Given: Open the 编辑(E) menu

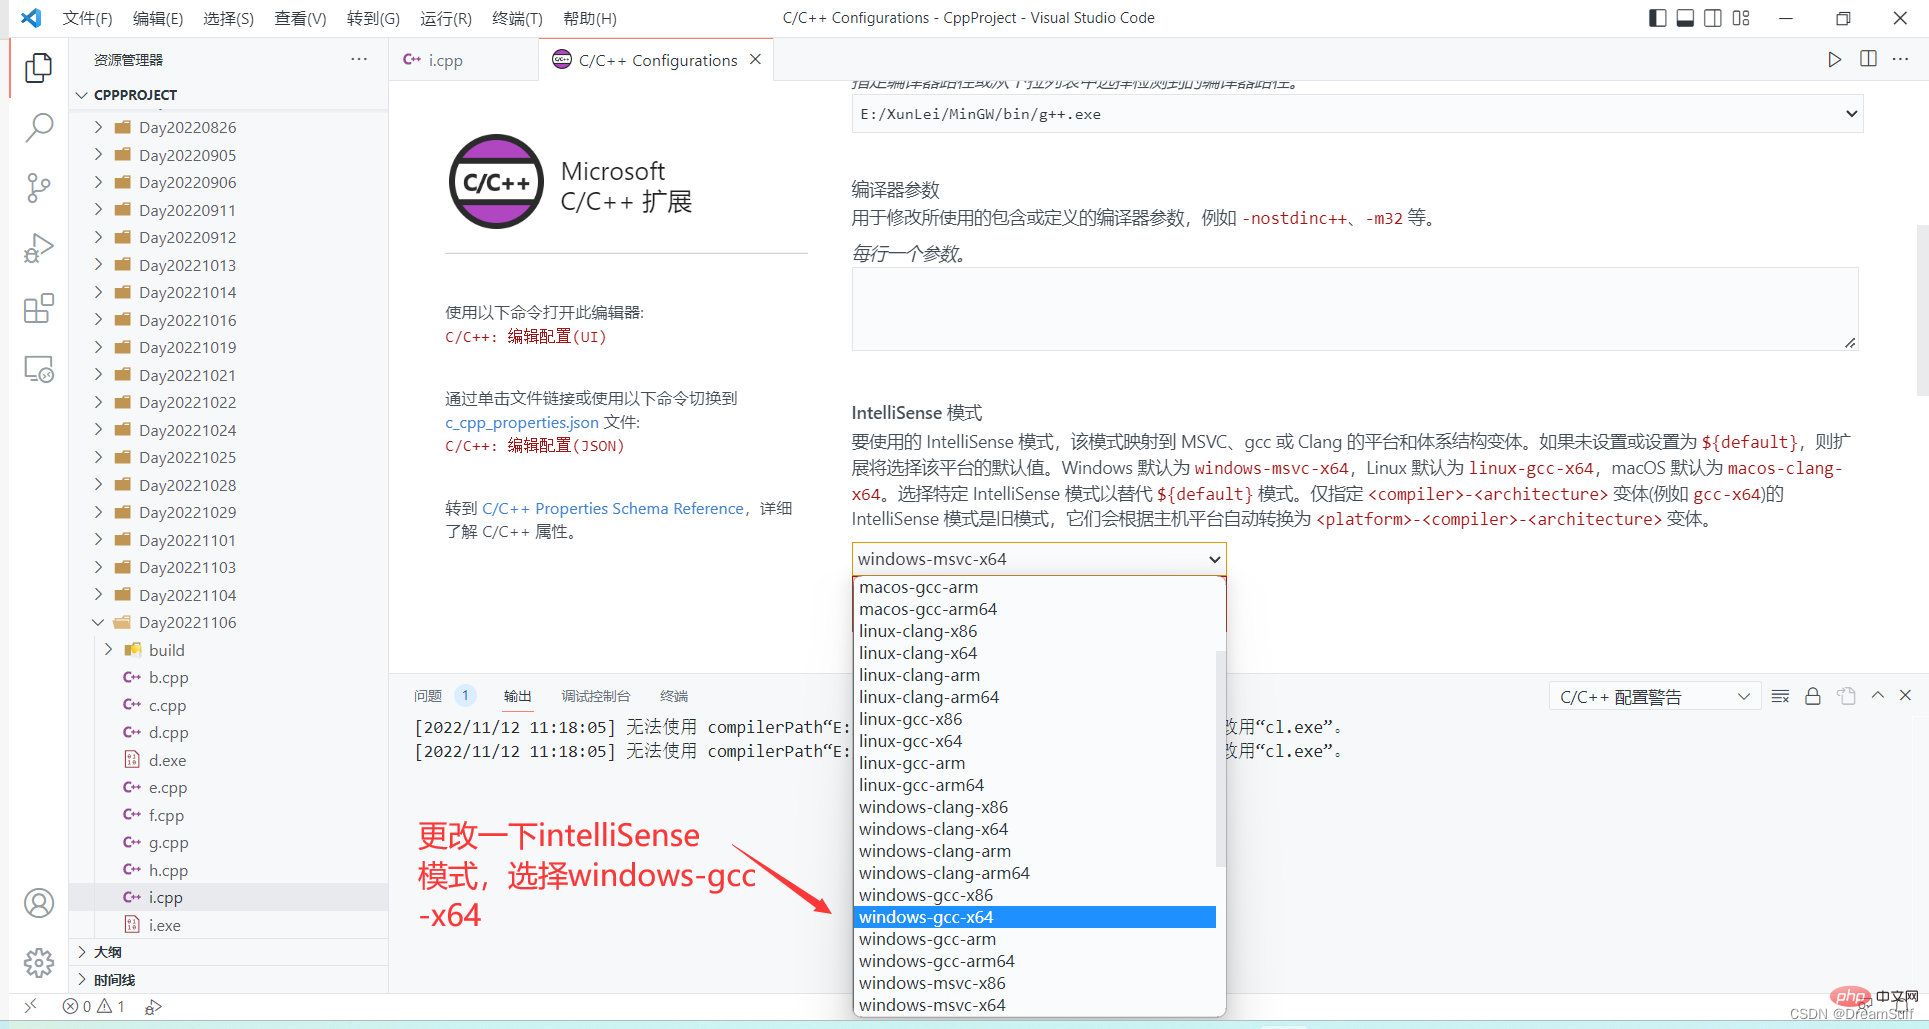Looking at the screenshot, I should point(158,18).
